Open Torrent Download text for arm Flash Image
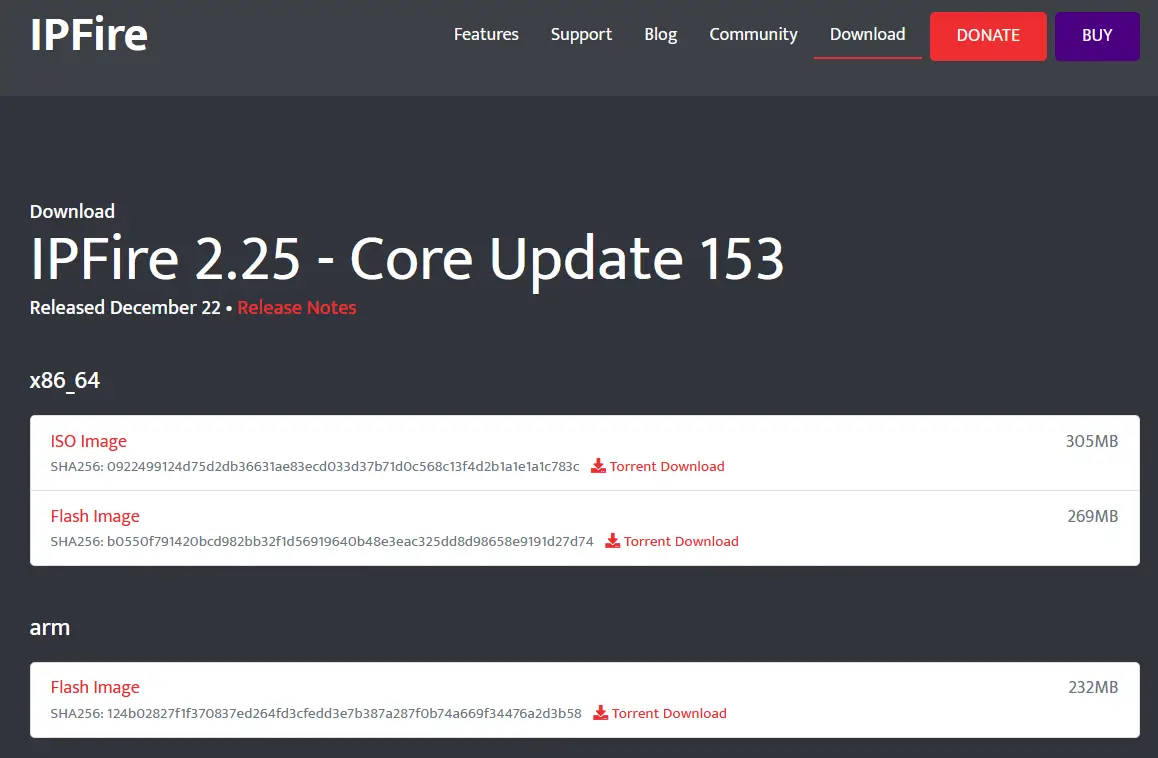The image size is (1158, 758). (x=669, y=713)
